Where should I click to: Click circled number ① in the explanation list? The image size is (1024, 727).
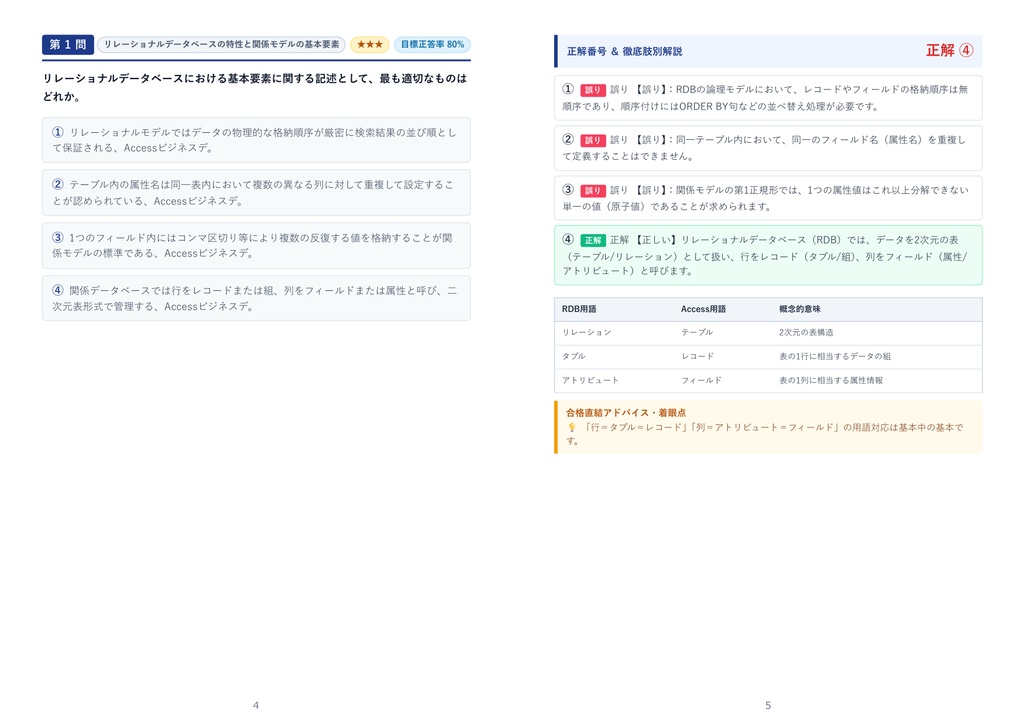tap(568, 89)
